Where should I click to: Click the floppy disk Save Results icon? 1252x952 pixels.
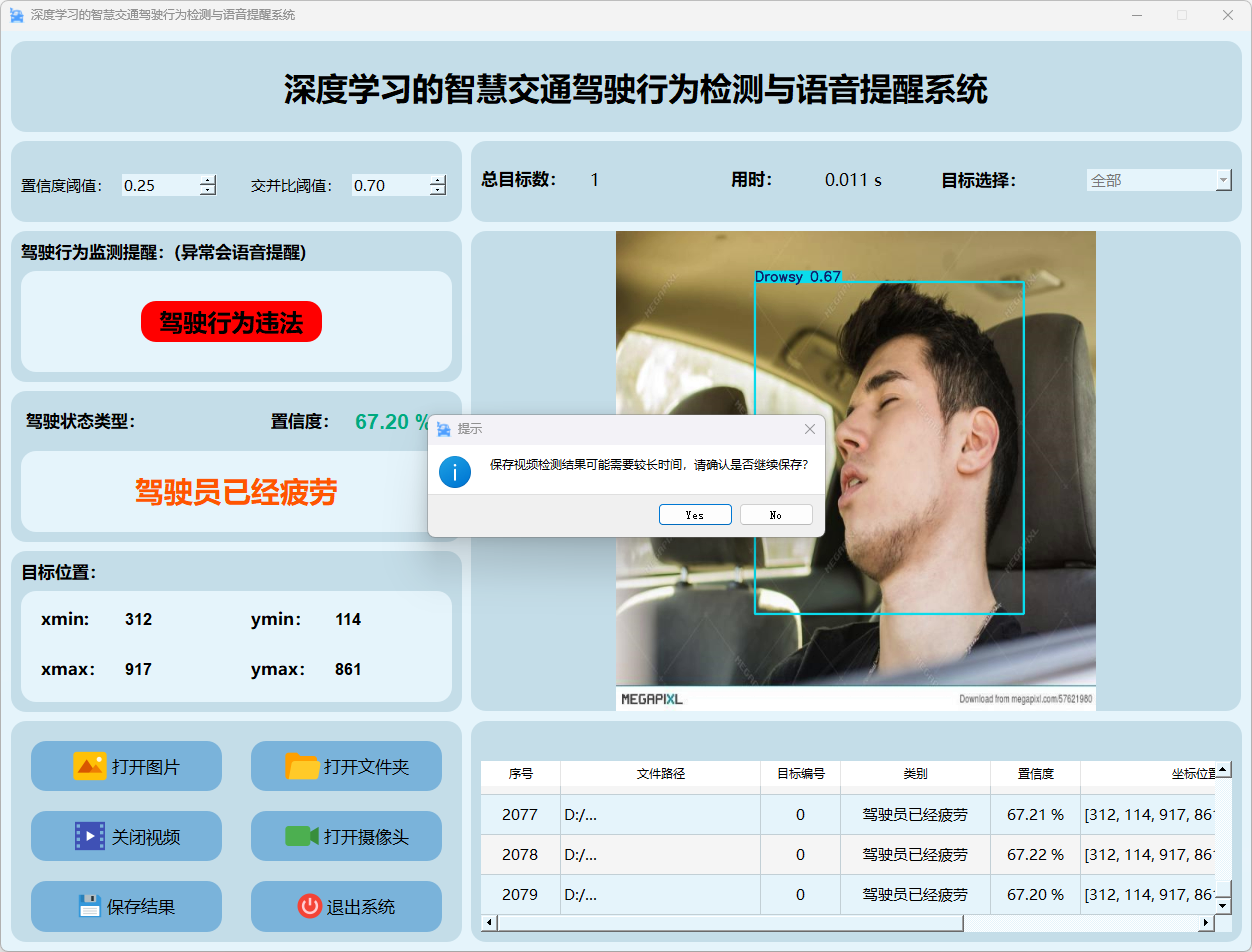(90, 906)
